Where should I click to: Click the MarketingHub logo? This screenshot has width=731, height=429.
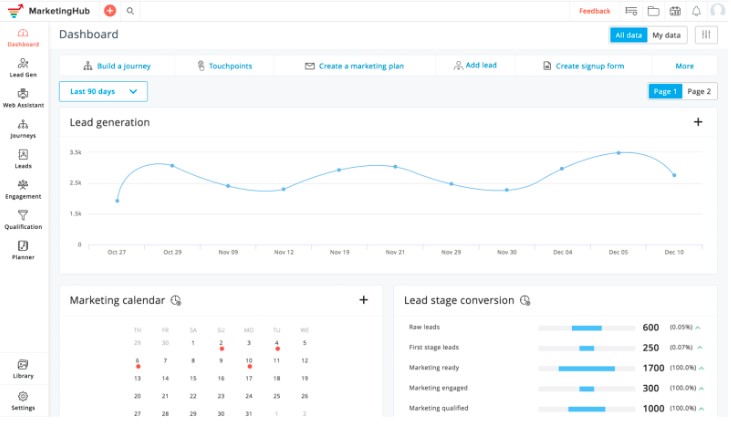point(49,11)
